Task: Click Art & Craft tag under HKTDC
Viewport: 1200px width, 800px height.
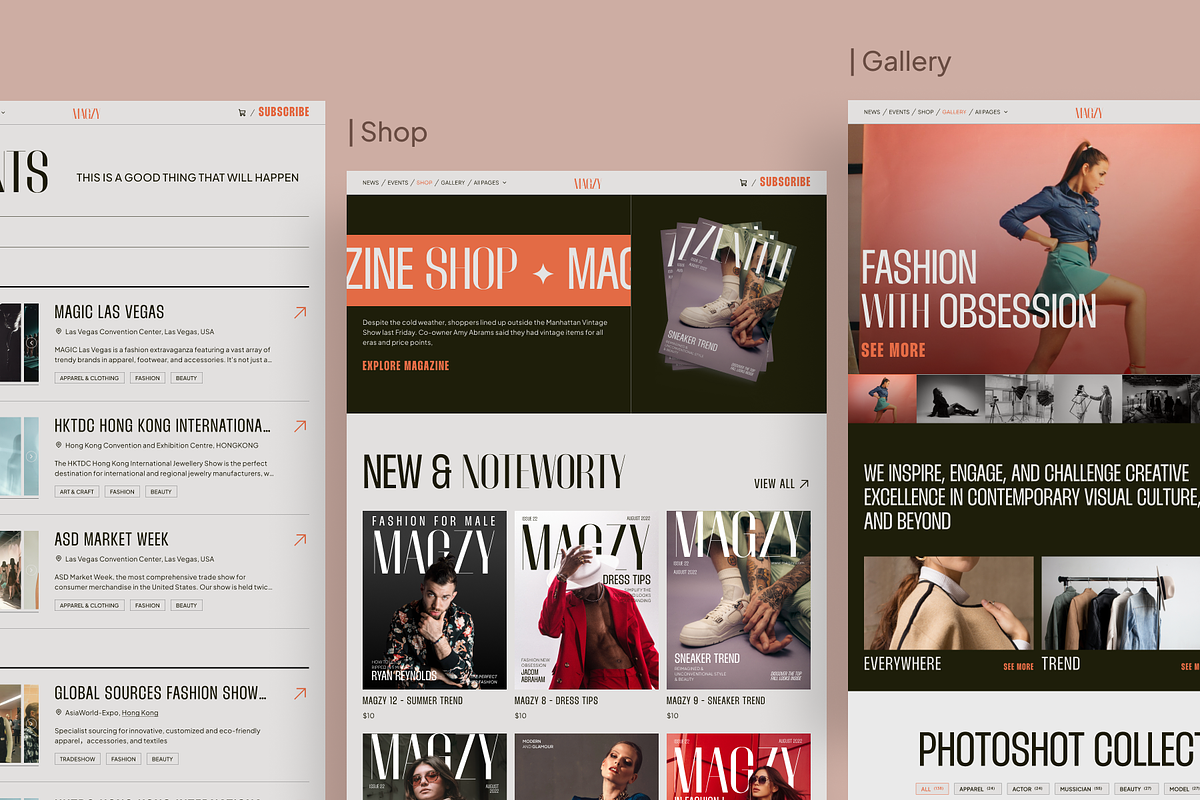Action: tap(77, 492)
